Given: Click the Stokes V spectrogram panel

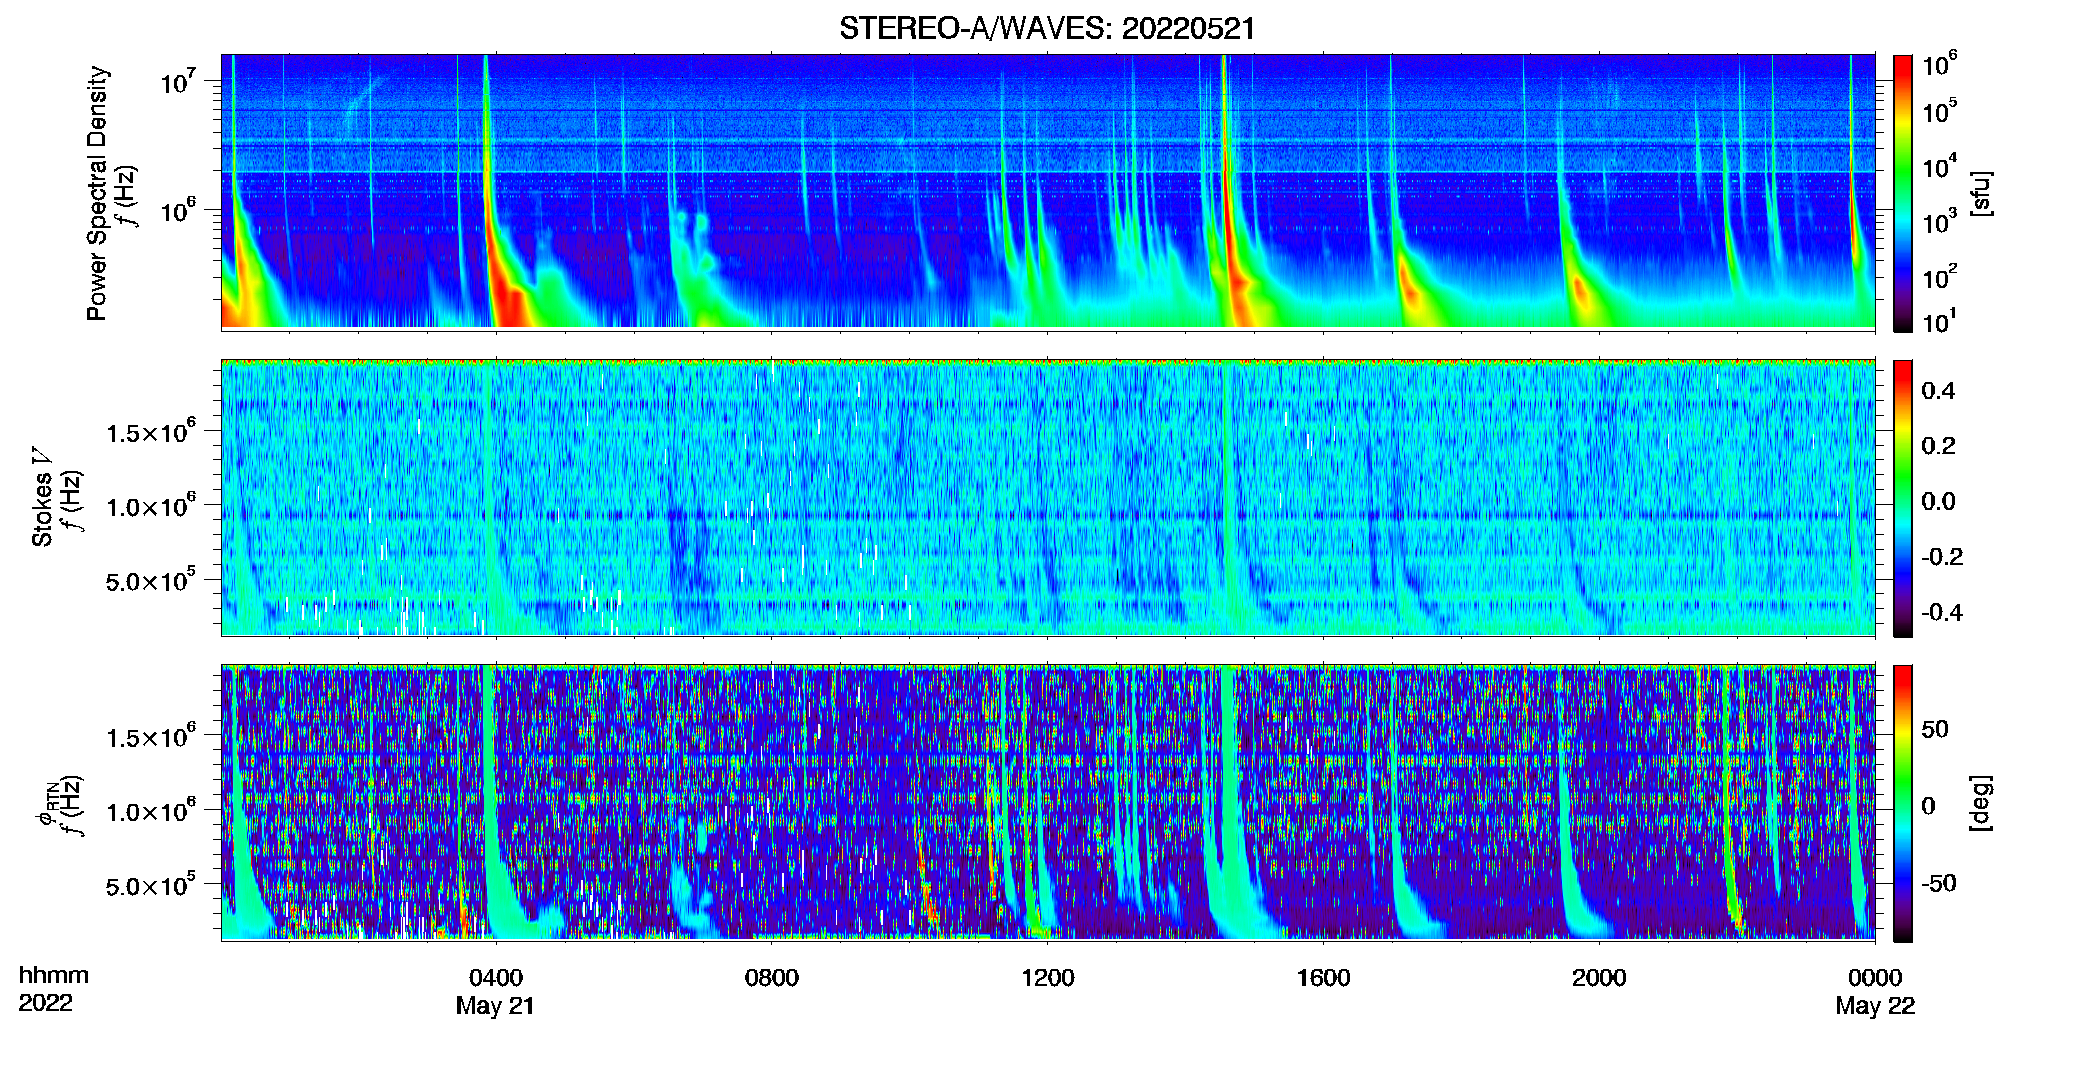Looking at the screenshot, I should tap(1048, 498).
